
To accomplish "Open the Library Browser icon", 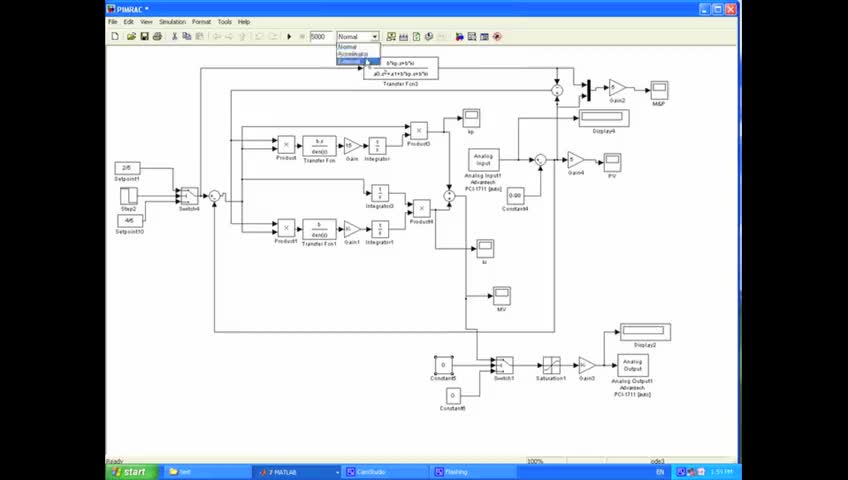I will click(459, 36).
